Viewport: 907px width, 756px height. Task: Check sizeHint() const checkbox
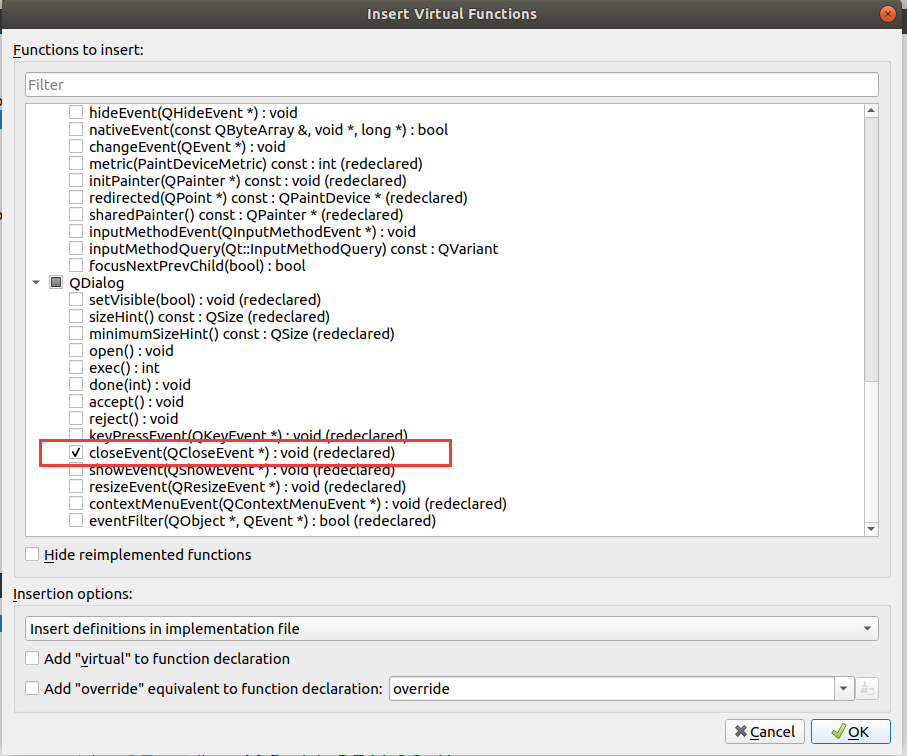(x=76, y=316)
